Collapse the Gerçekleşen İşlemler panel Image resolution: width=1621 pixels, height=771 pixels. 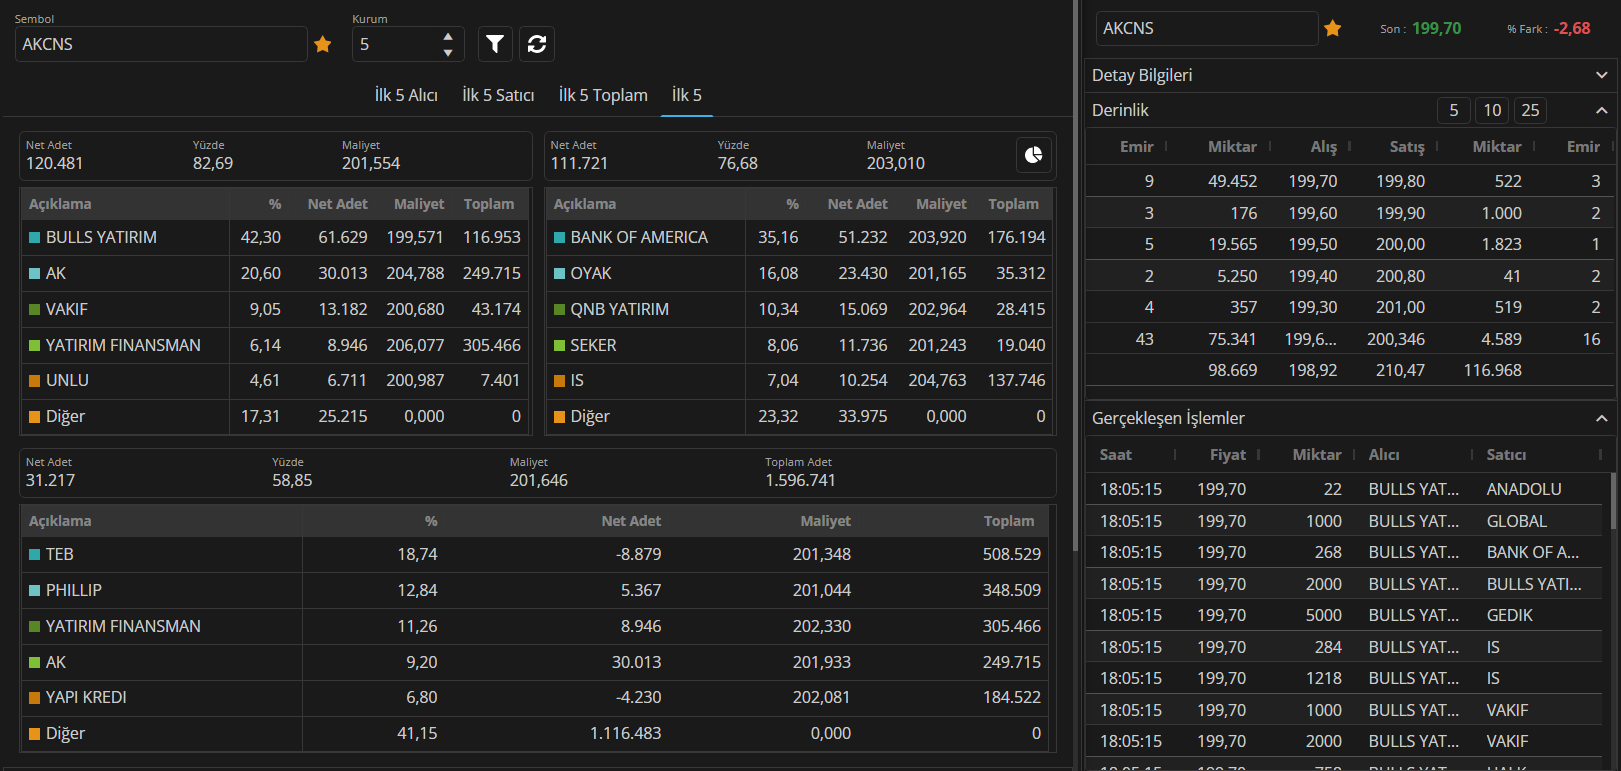pos(1601,418)
